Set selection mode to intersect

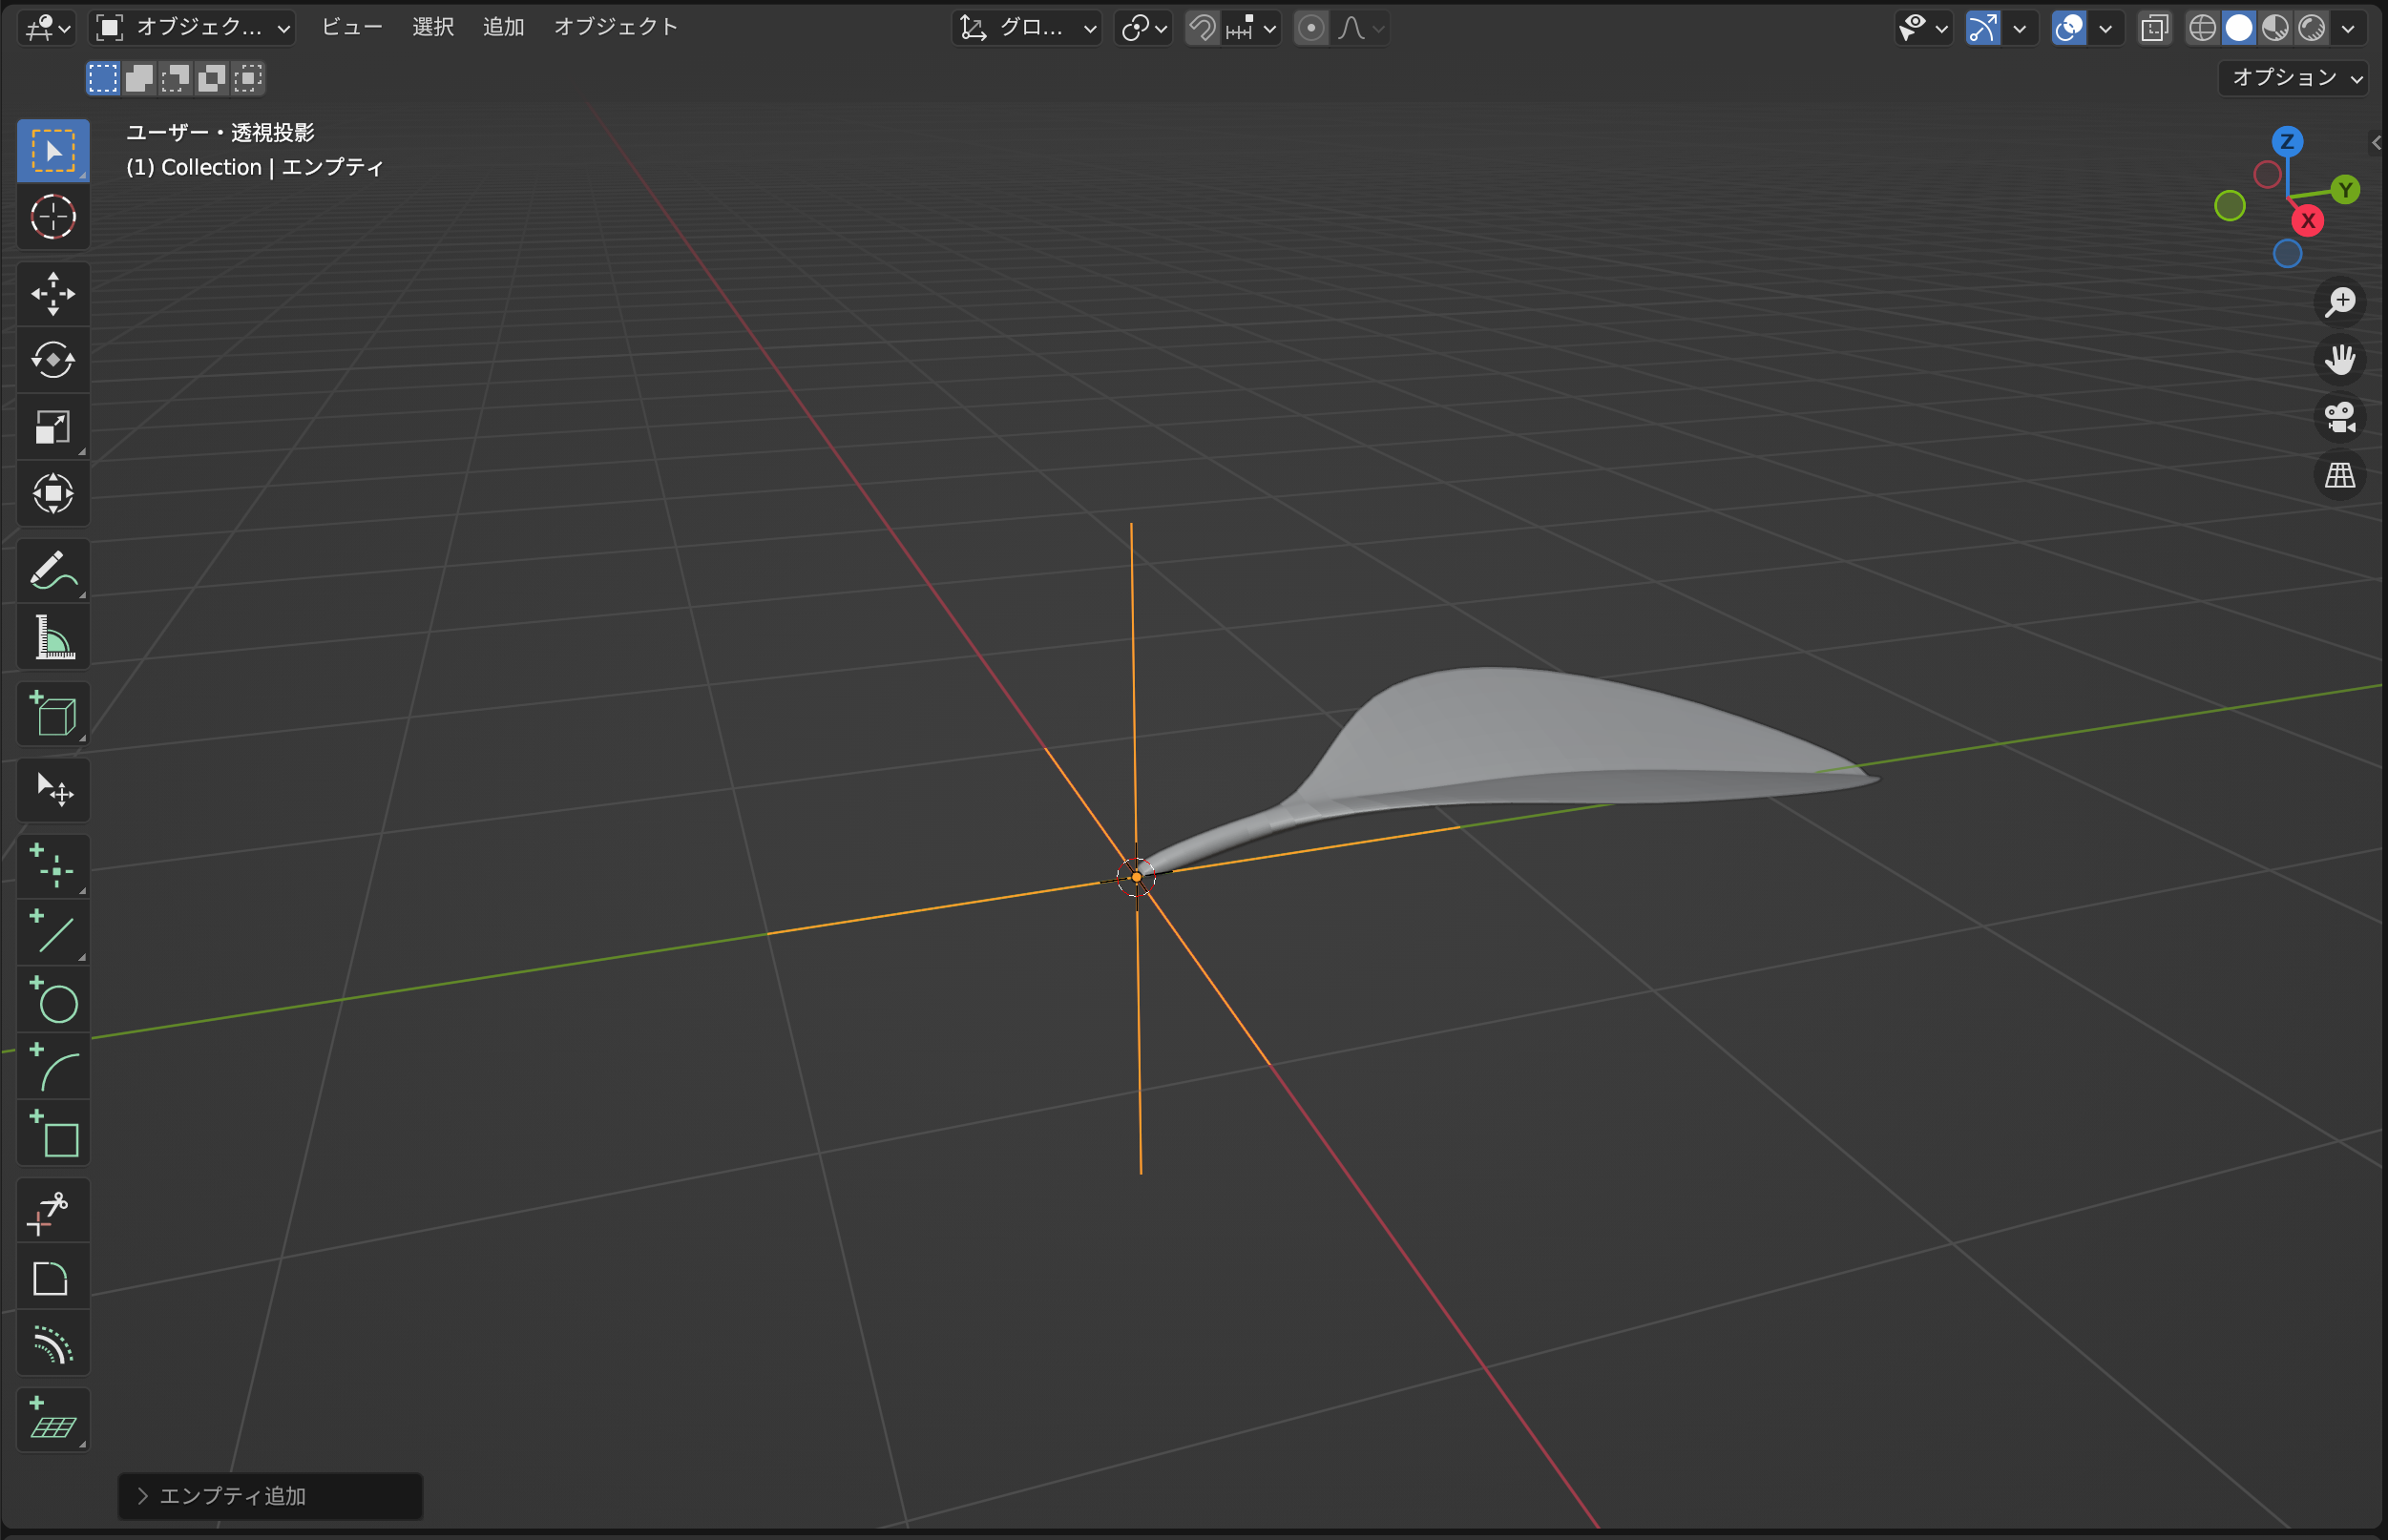pyautogui.click(x=247, y=78)
